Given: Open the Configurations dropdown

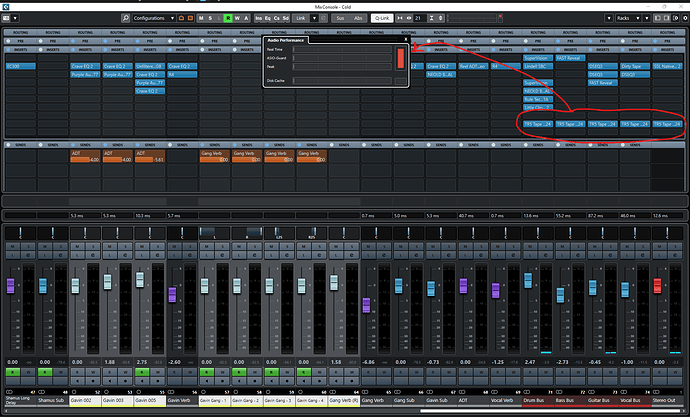Looking at the screenshot, I should tap(154, 18).
